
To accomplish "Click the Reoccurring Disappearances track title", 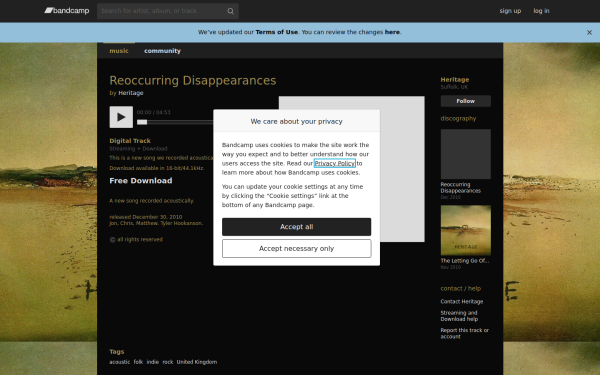I will pyautogui.click(x=193, y=80).
